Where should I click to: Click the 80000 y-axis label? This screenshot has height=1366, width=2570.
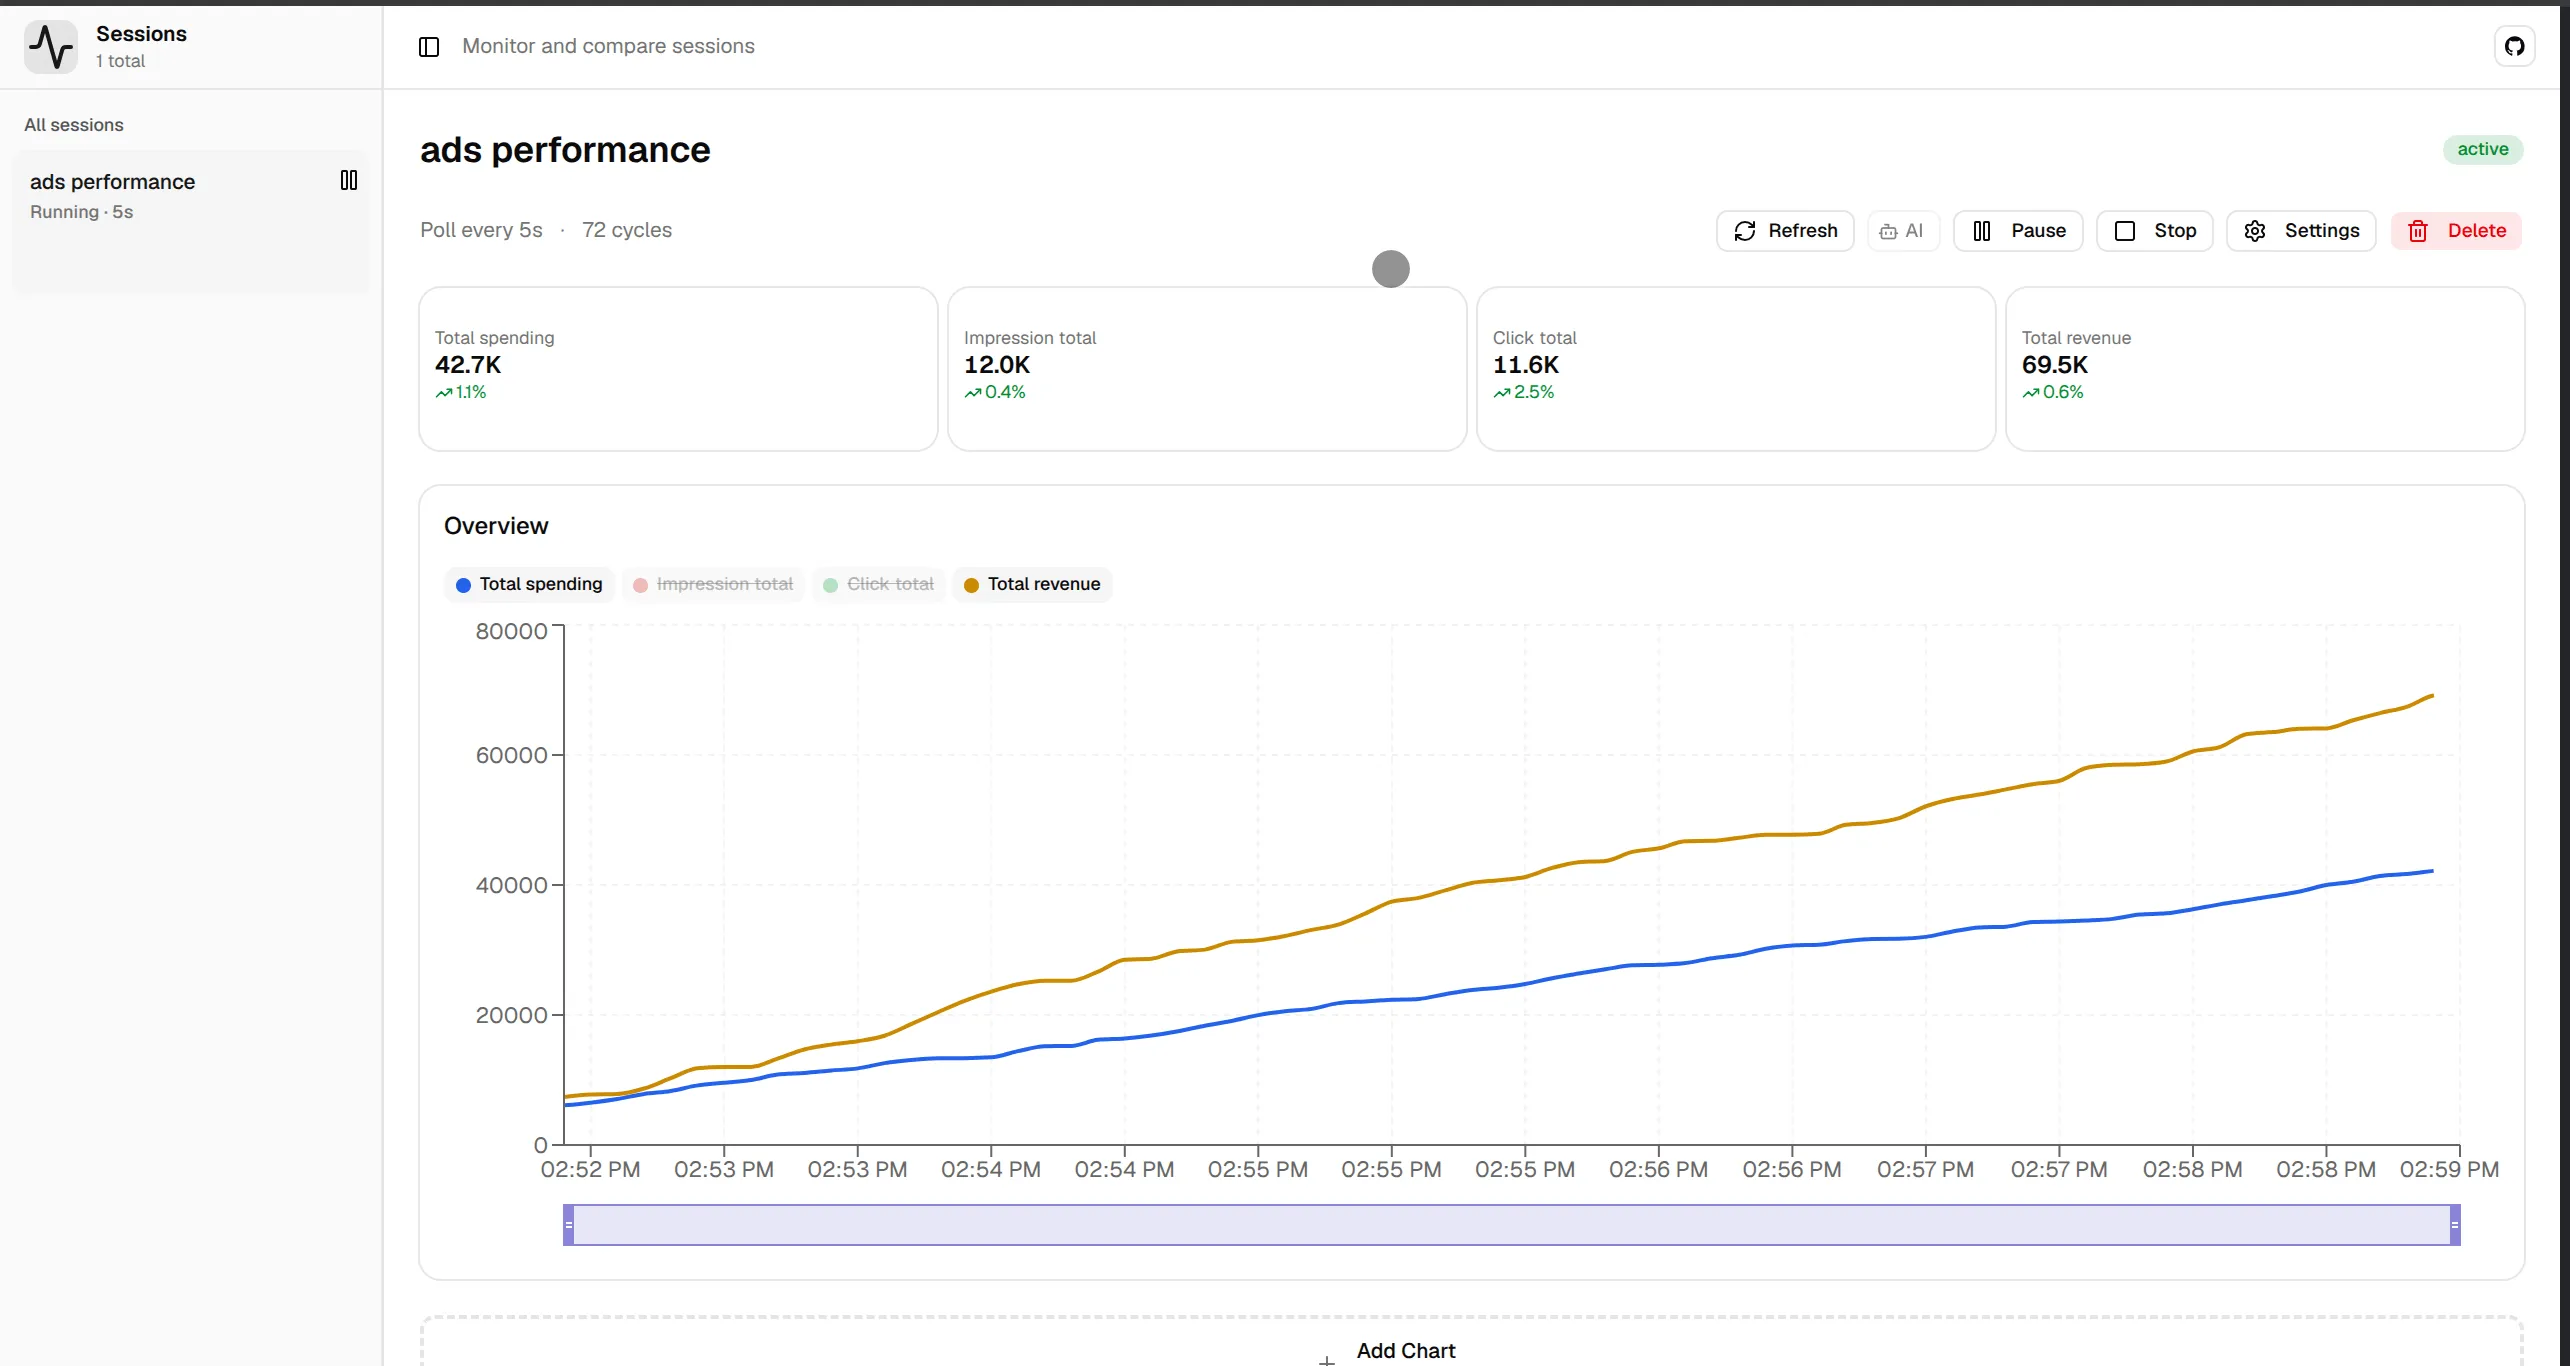[x=511, y=631]
